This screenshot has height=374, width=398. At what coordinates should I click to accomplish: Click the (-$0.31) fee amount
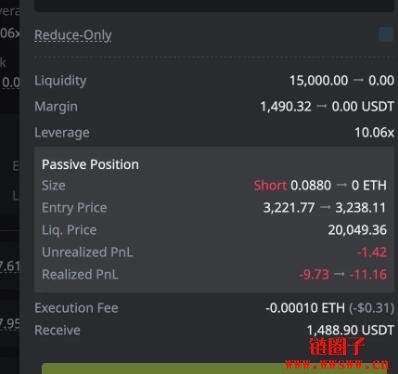[371, 308]
